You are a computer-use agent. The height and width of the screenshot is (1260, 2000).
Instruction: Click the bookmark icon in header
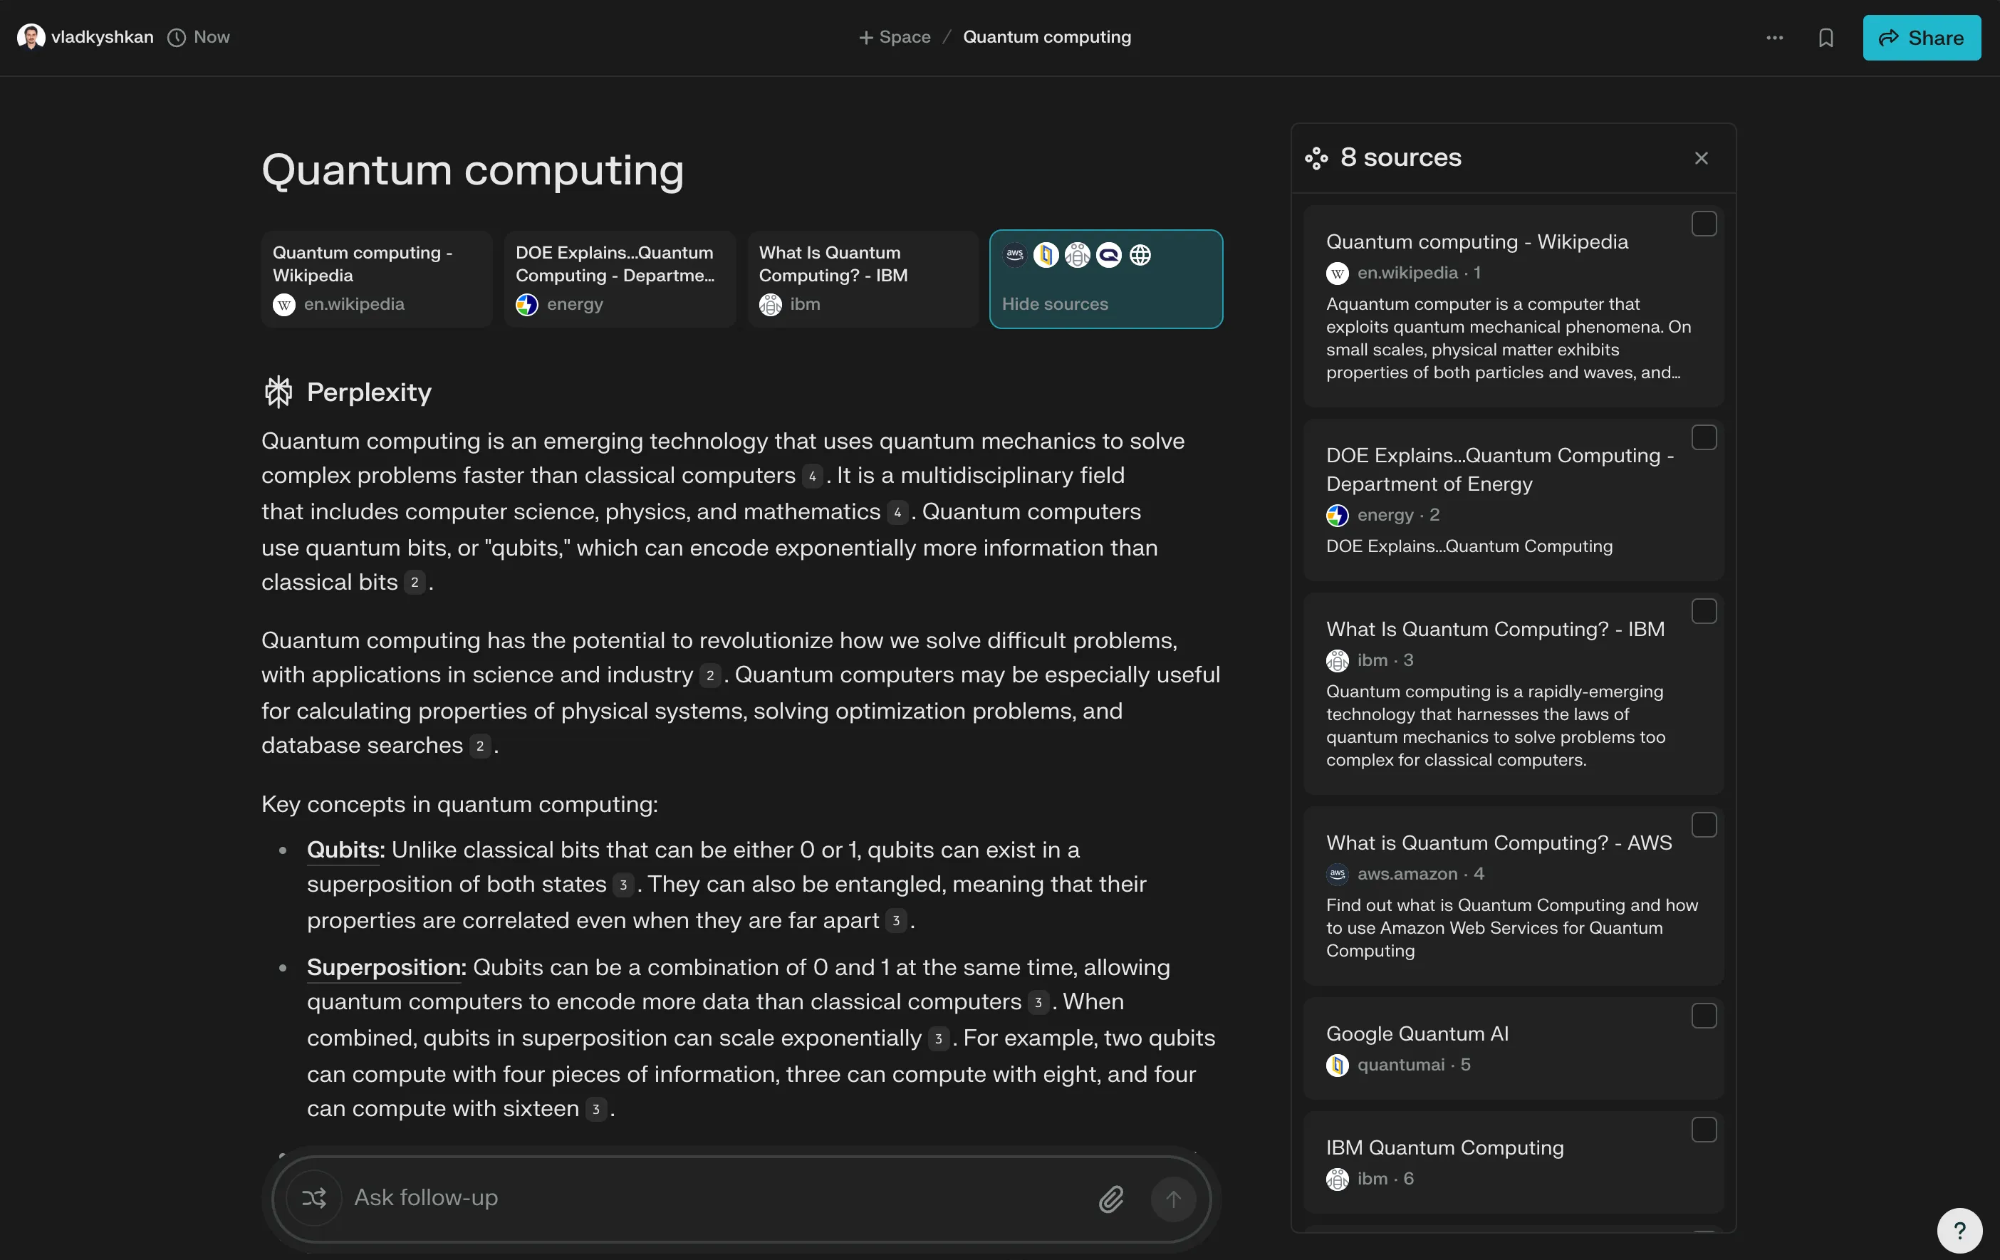click(x=1826, y=38)
